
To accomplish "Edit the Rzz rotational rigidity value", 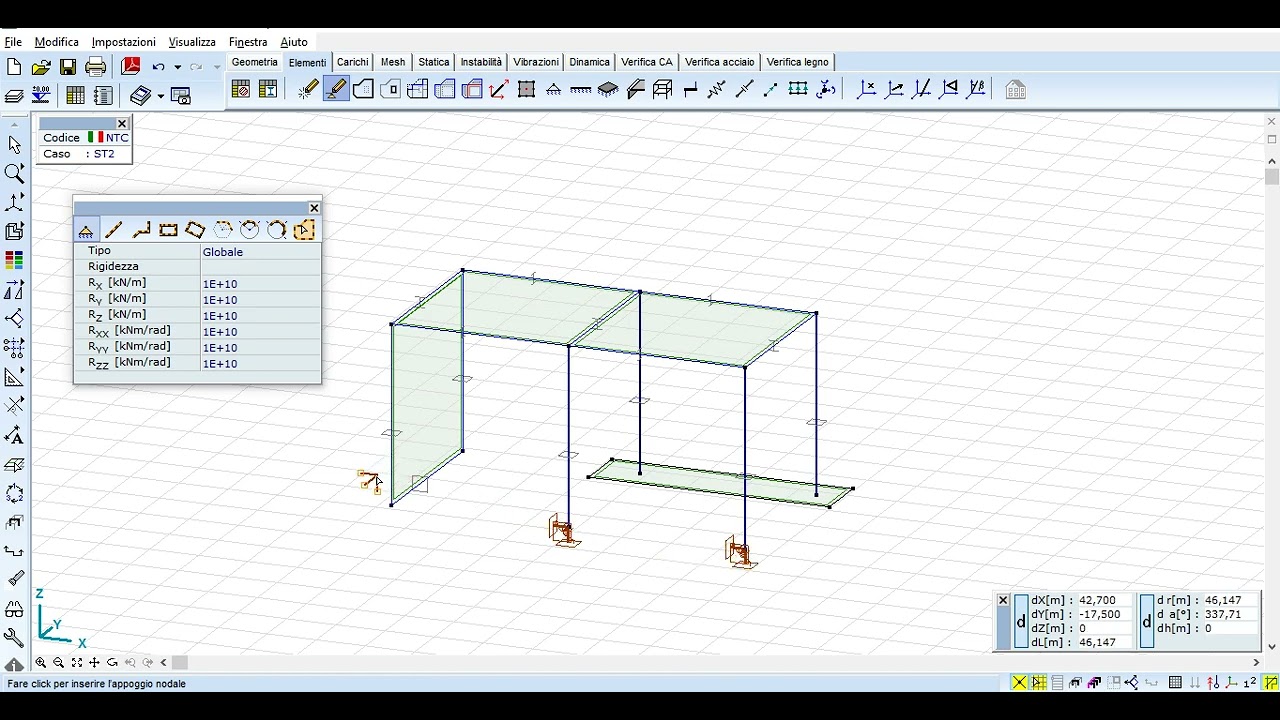I will click(260, 364).
